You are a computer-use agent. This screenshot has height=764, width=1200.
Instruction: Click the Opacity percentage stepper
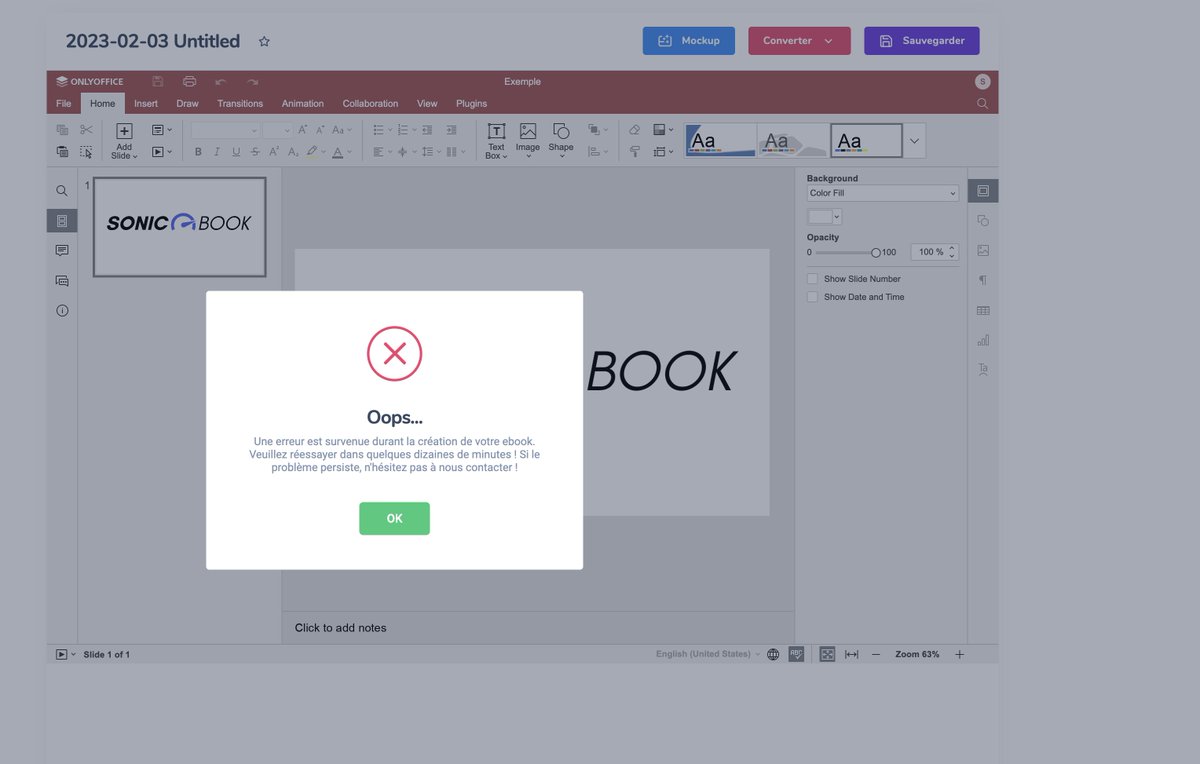pos(934,252)
